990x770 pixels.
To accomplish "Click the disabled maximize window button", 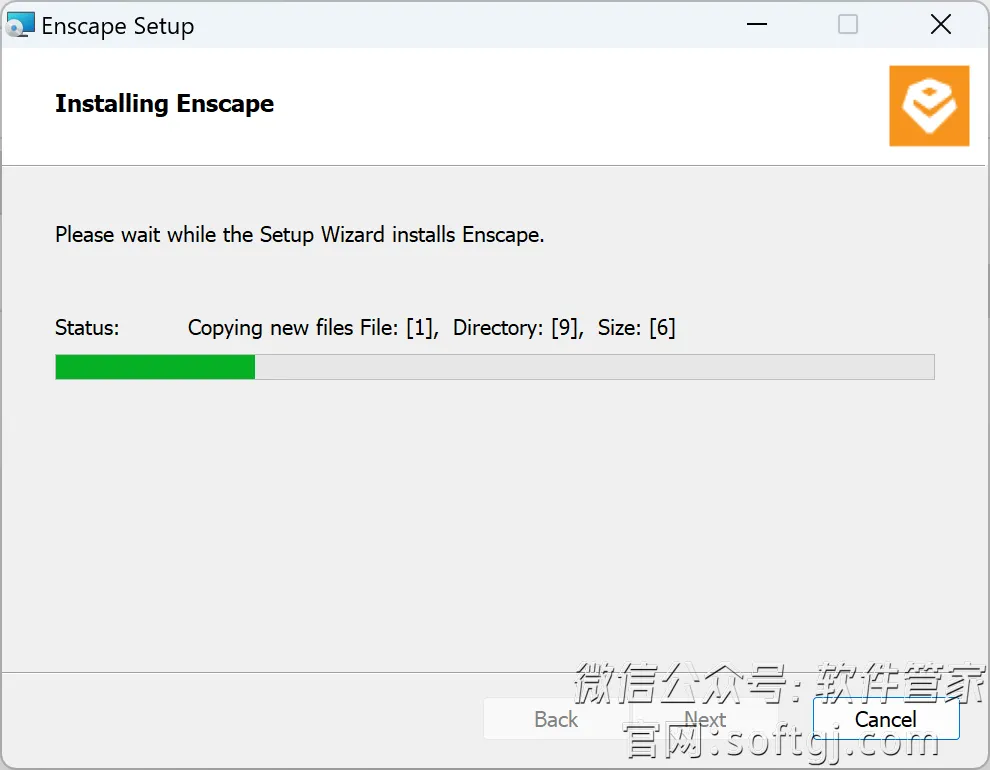I will pos(847,25).
